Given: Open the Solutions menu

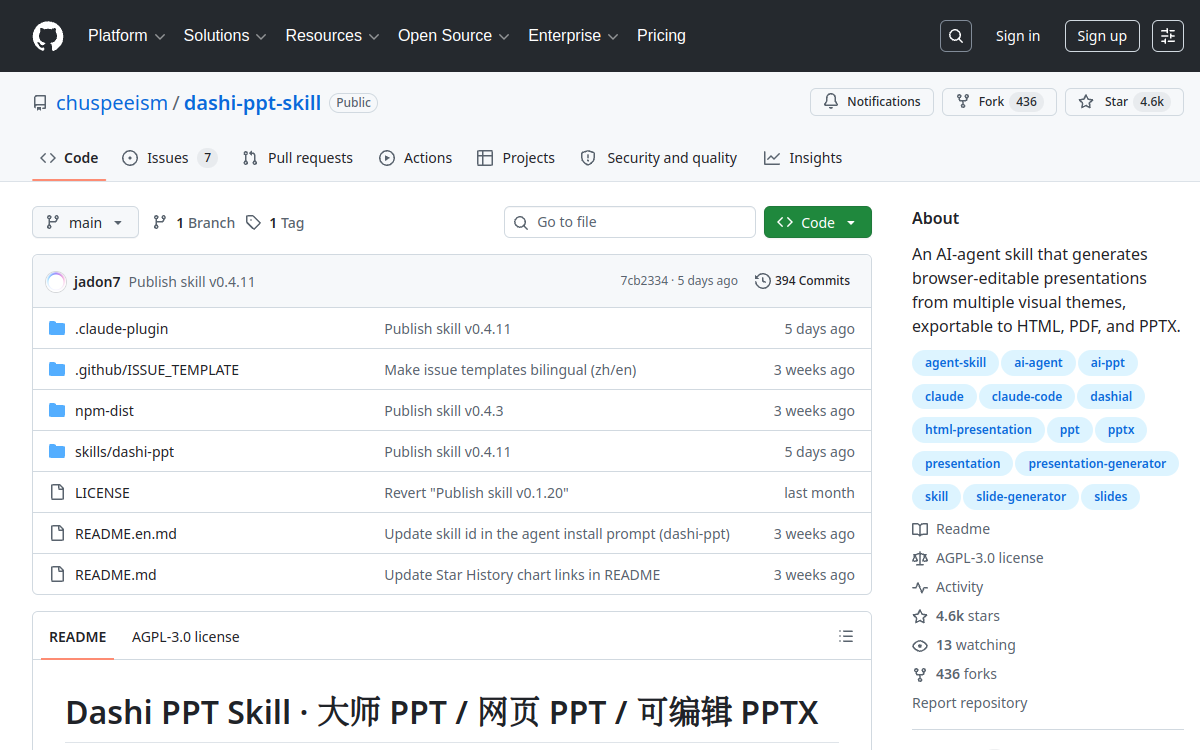Looking at the screenshot, I should point(225,36).
